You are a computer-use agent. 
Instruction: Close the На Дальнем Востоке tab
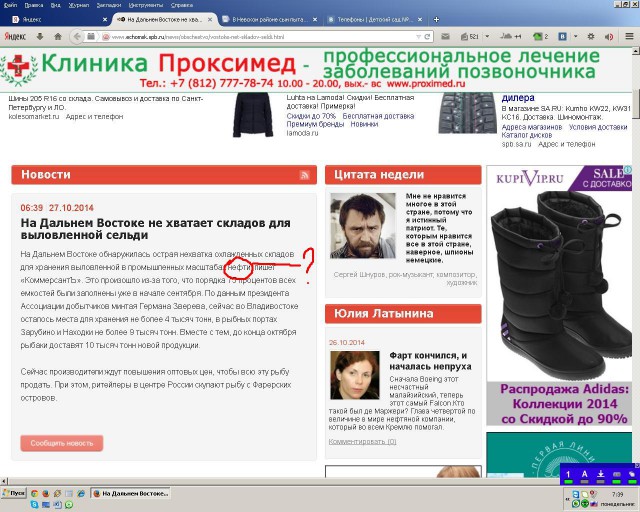210,19
